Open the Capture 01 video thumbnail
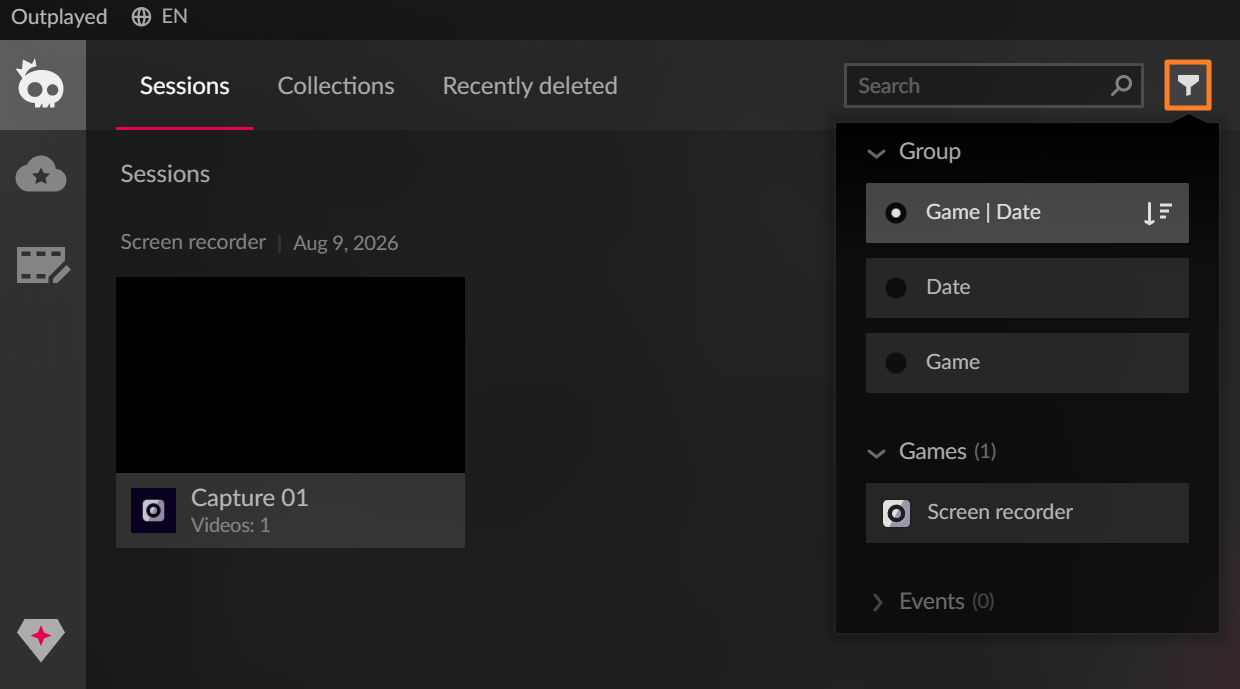The image size is (1240, 689). click(290, 375)
